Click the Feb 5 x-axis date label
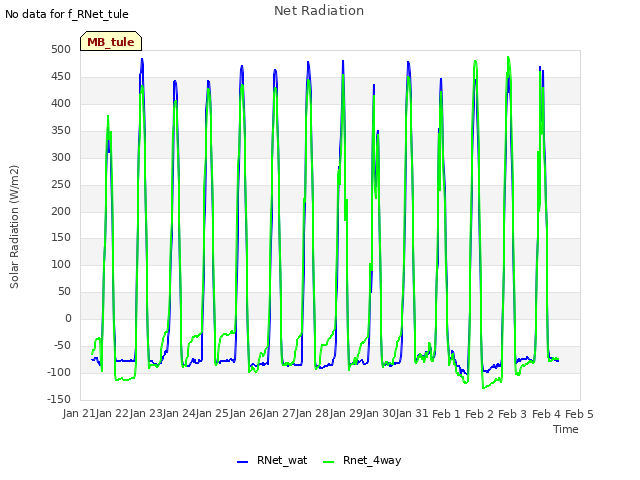 click(x=580, y=414)
